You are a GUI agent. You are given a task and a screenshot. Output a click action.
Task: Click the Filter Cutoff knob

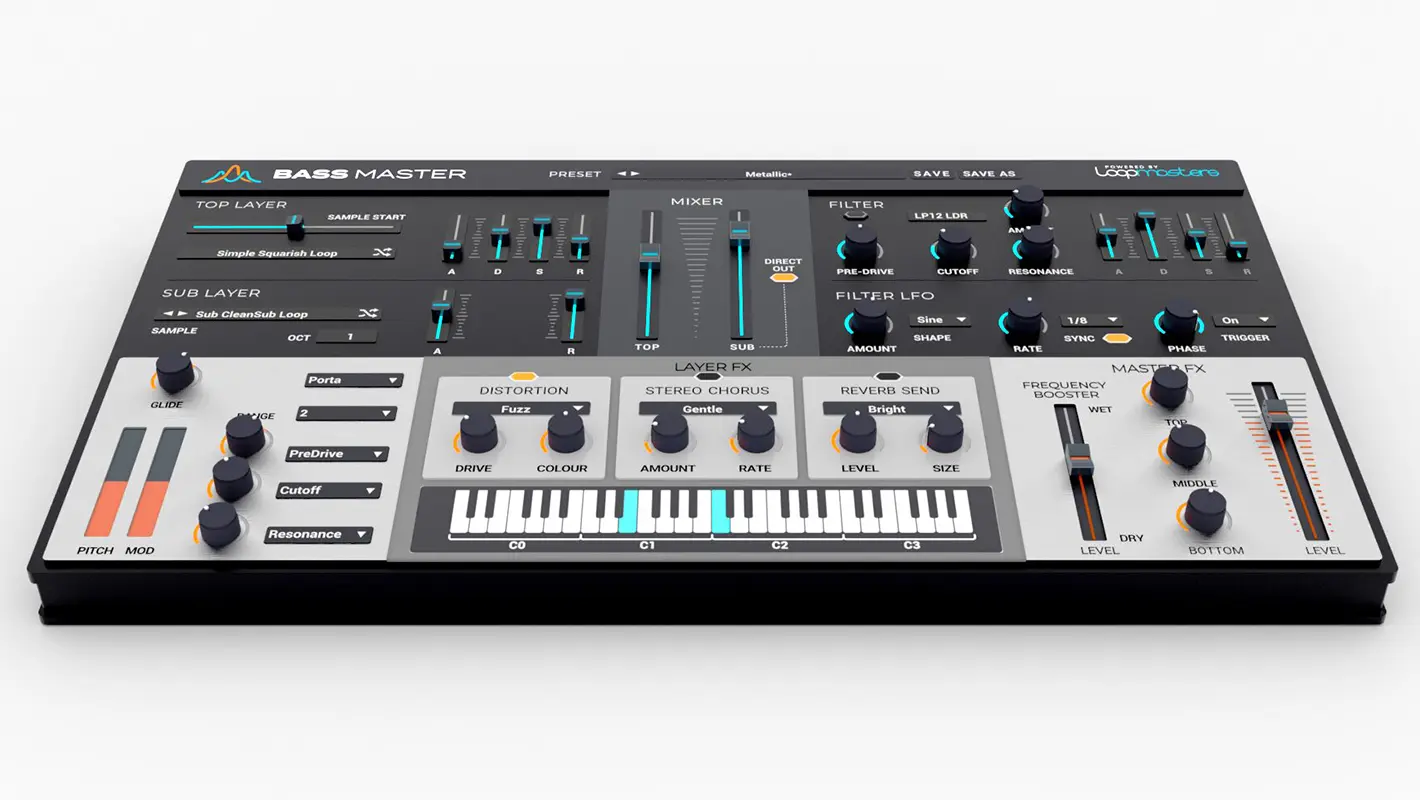[x=953, y=246]
